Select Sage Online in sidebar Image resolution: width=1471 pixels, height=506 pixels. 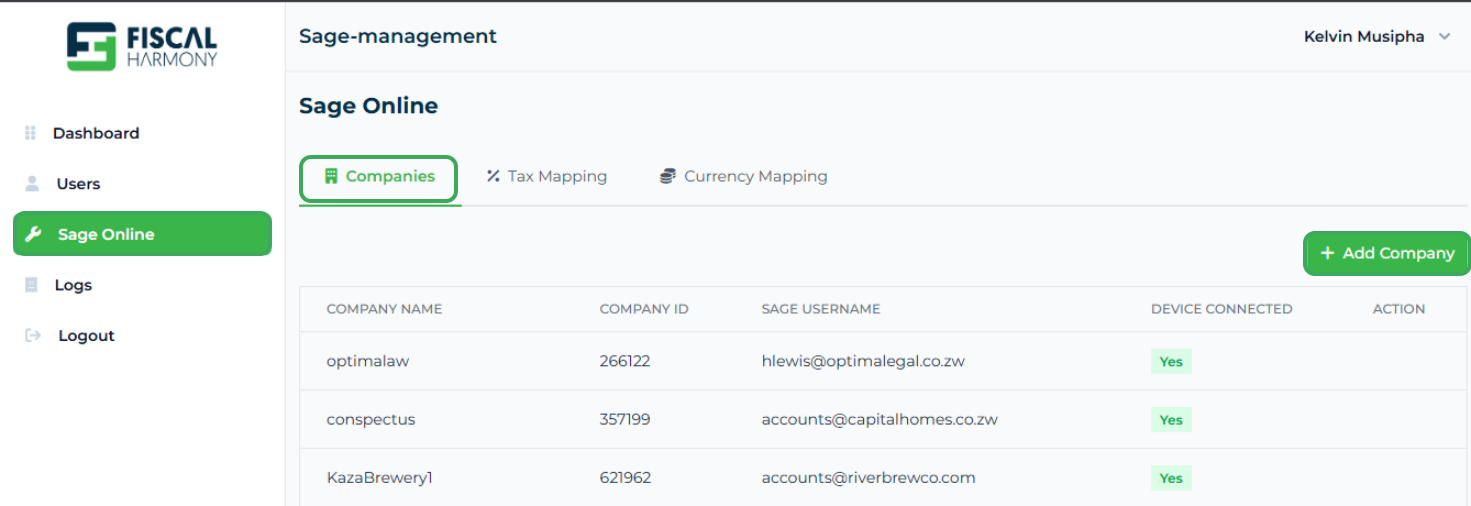[142, 234]
